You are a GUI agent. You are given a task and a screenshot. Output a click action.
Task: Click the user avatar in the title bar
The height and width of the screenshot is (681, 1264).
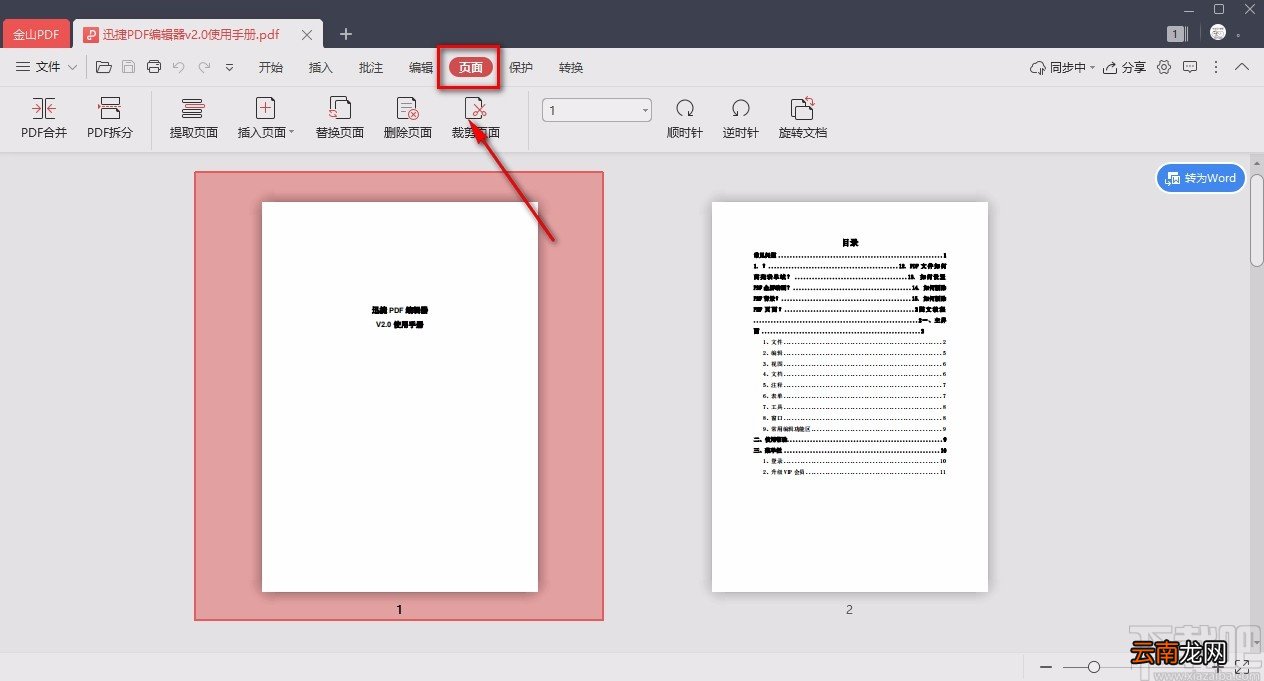point(1218,33)
